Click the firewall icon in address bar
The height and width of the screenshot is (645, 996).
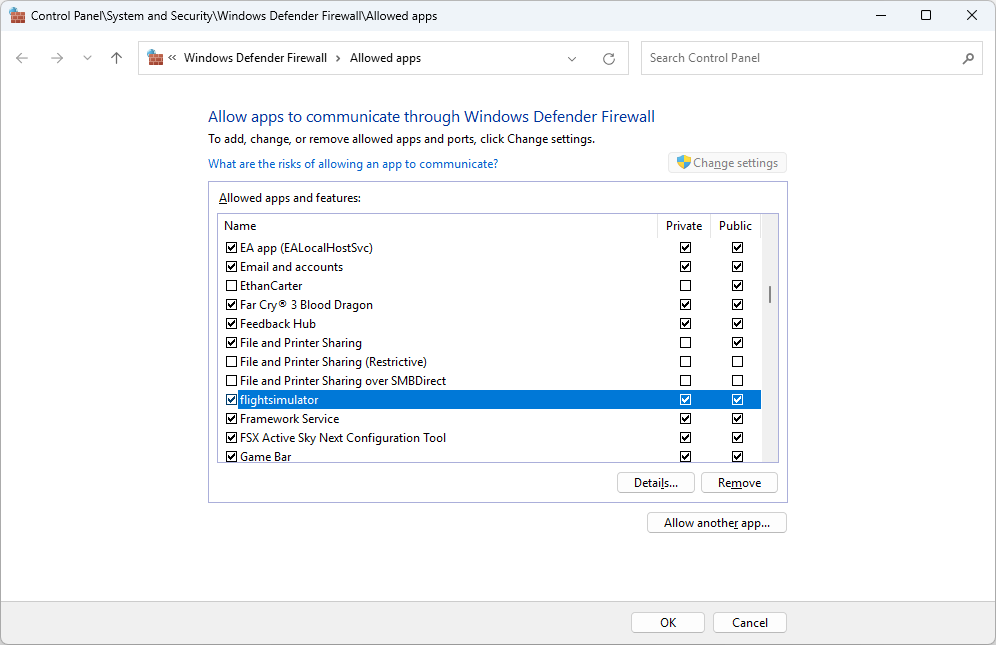(155, 58)
